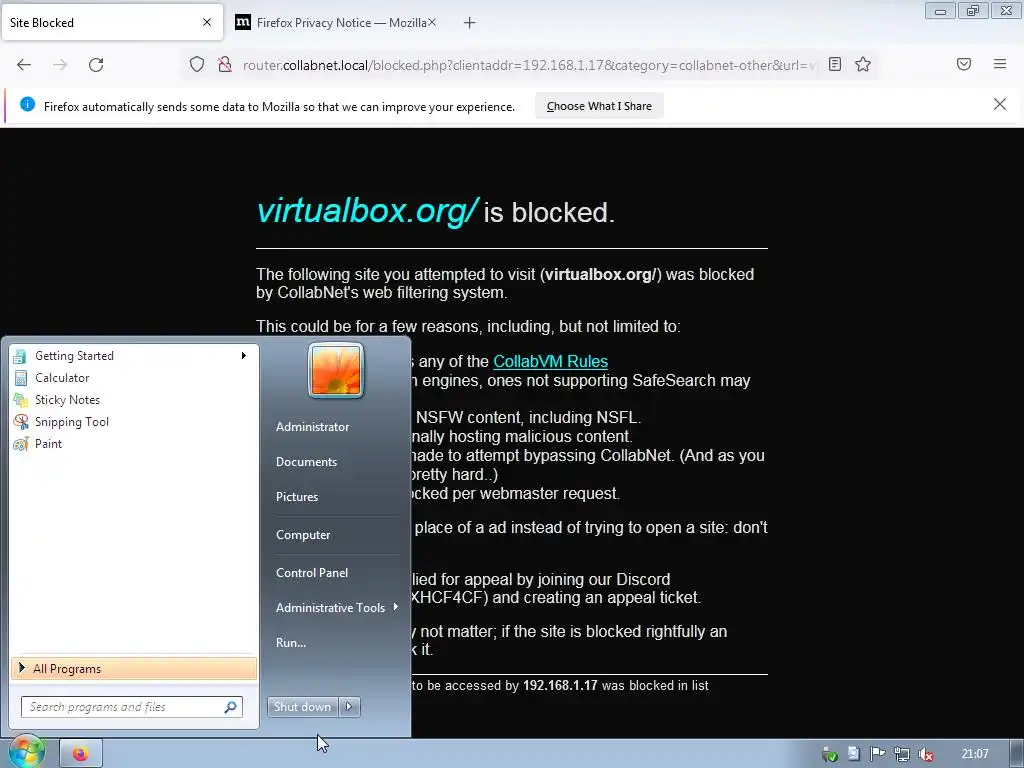Image resolution: width=1024 pixels, height=768 pixels.
Task: Open a new tab with plus button
Action: coord(470,23)
